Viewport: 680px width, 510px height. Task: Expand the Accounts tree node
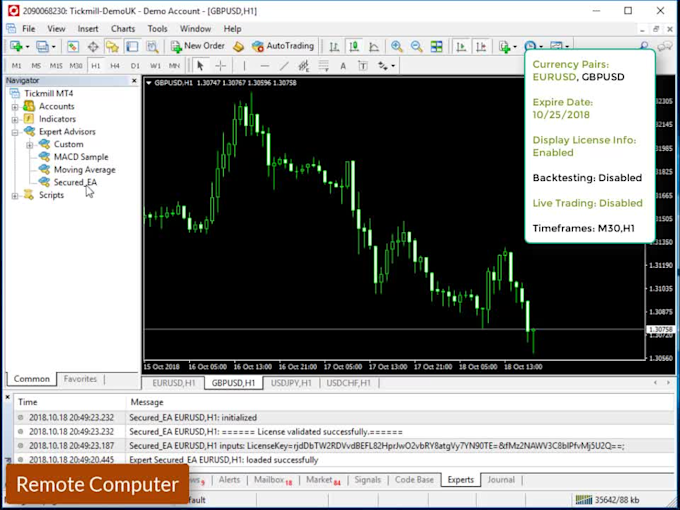click(x=15, y=107)
